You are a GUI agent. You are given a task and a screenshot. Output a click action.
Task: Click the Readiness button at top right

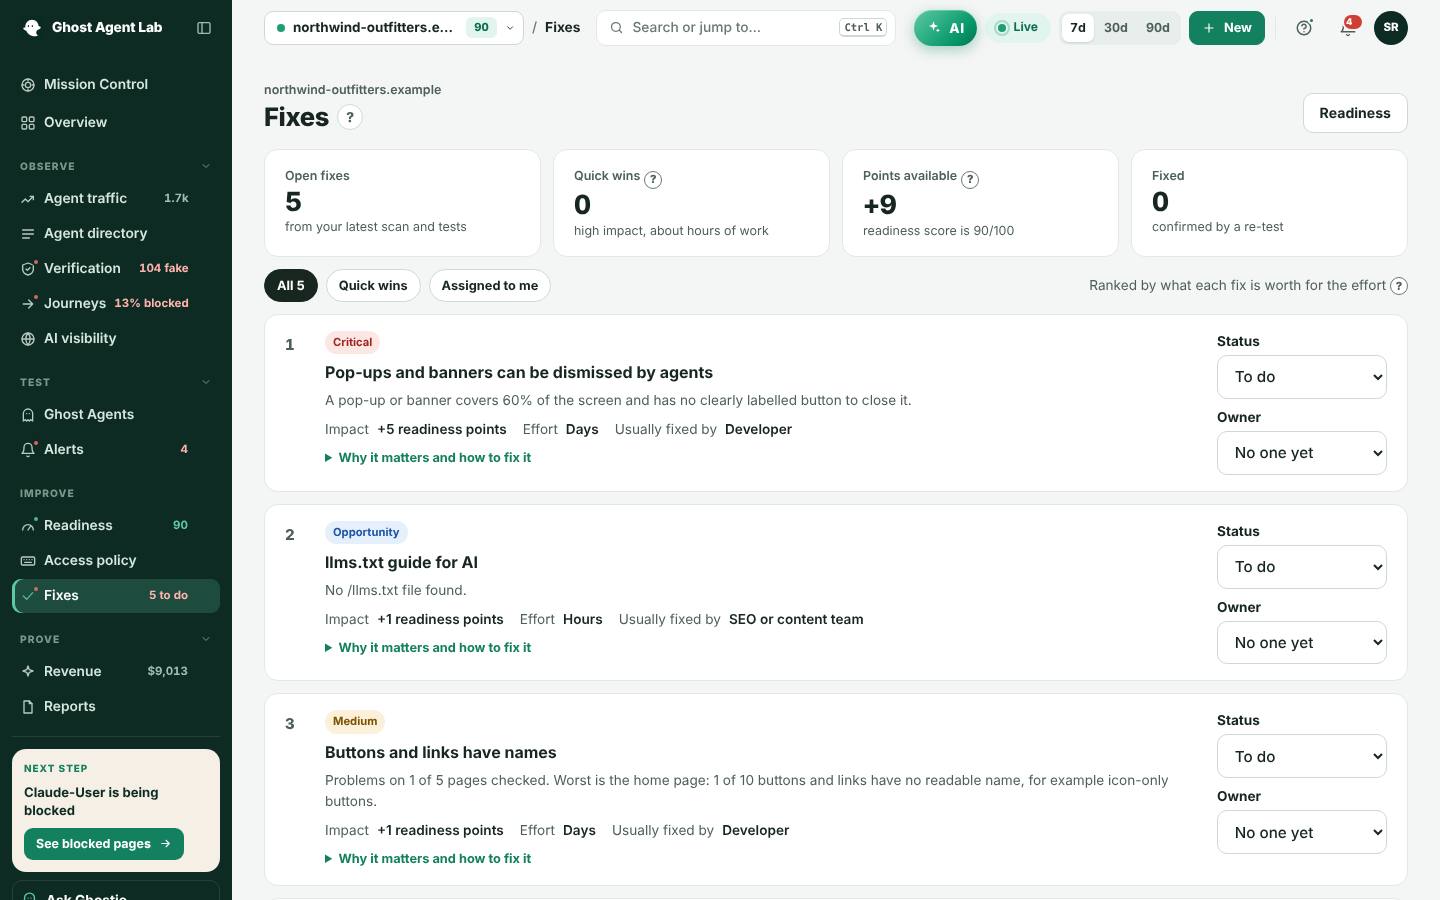coord(1355,113)
